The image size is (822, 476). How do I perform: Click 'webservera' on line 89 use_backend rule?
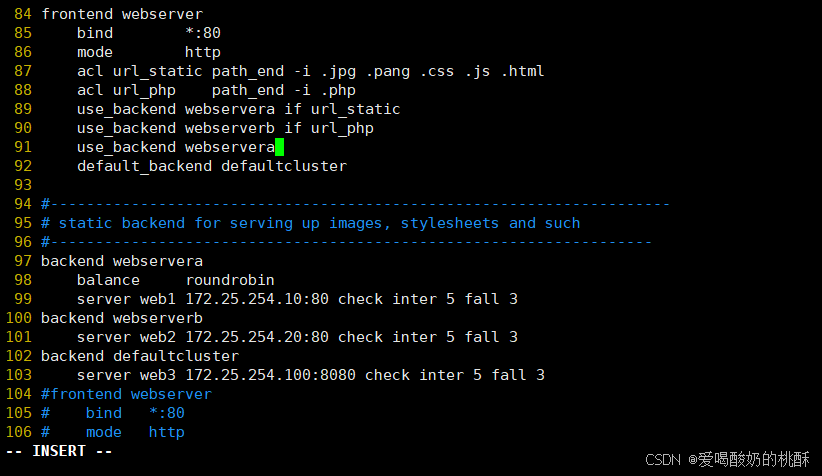click(x=230, y=109)
